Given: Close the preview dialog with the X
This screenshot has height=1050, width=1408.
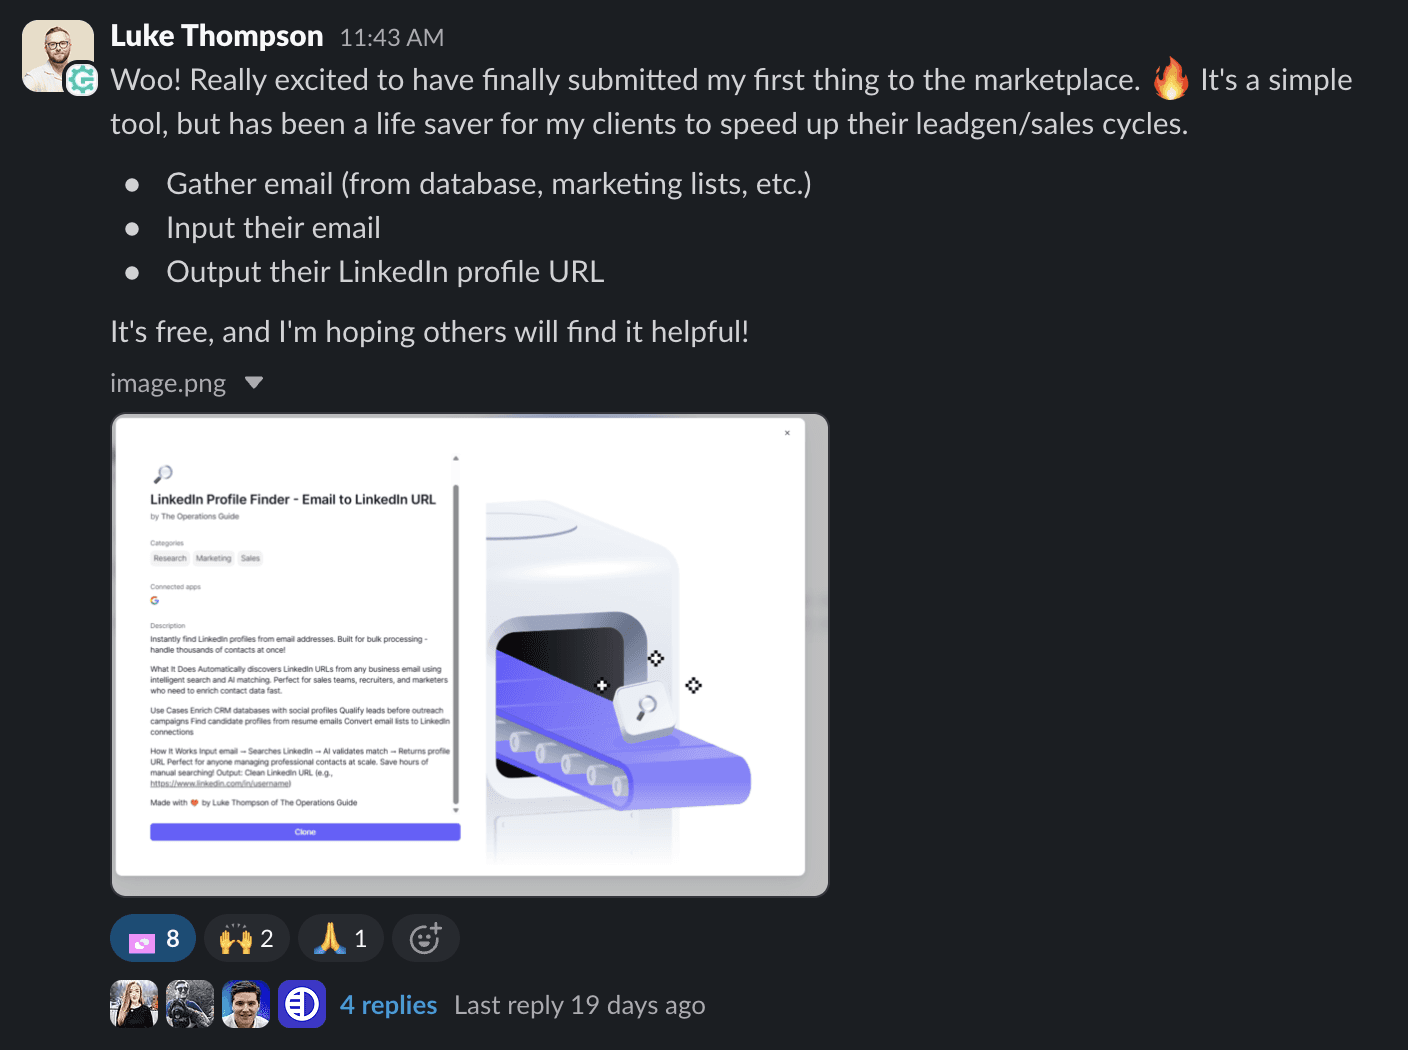Looking at the screenshot, I should point(787,433).
